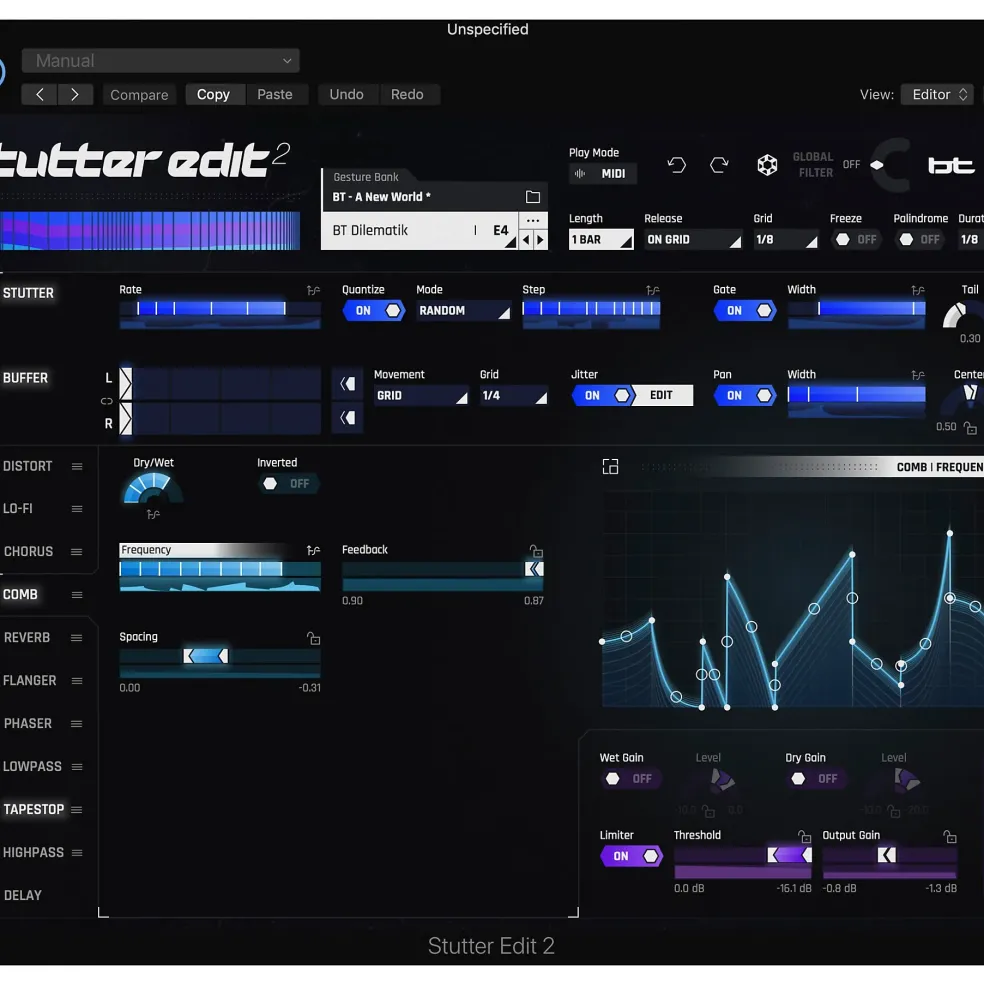Toggle Stutter Quantize ON switch
This screenshot has width=984, height=985.
[374, 310]
